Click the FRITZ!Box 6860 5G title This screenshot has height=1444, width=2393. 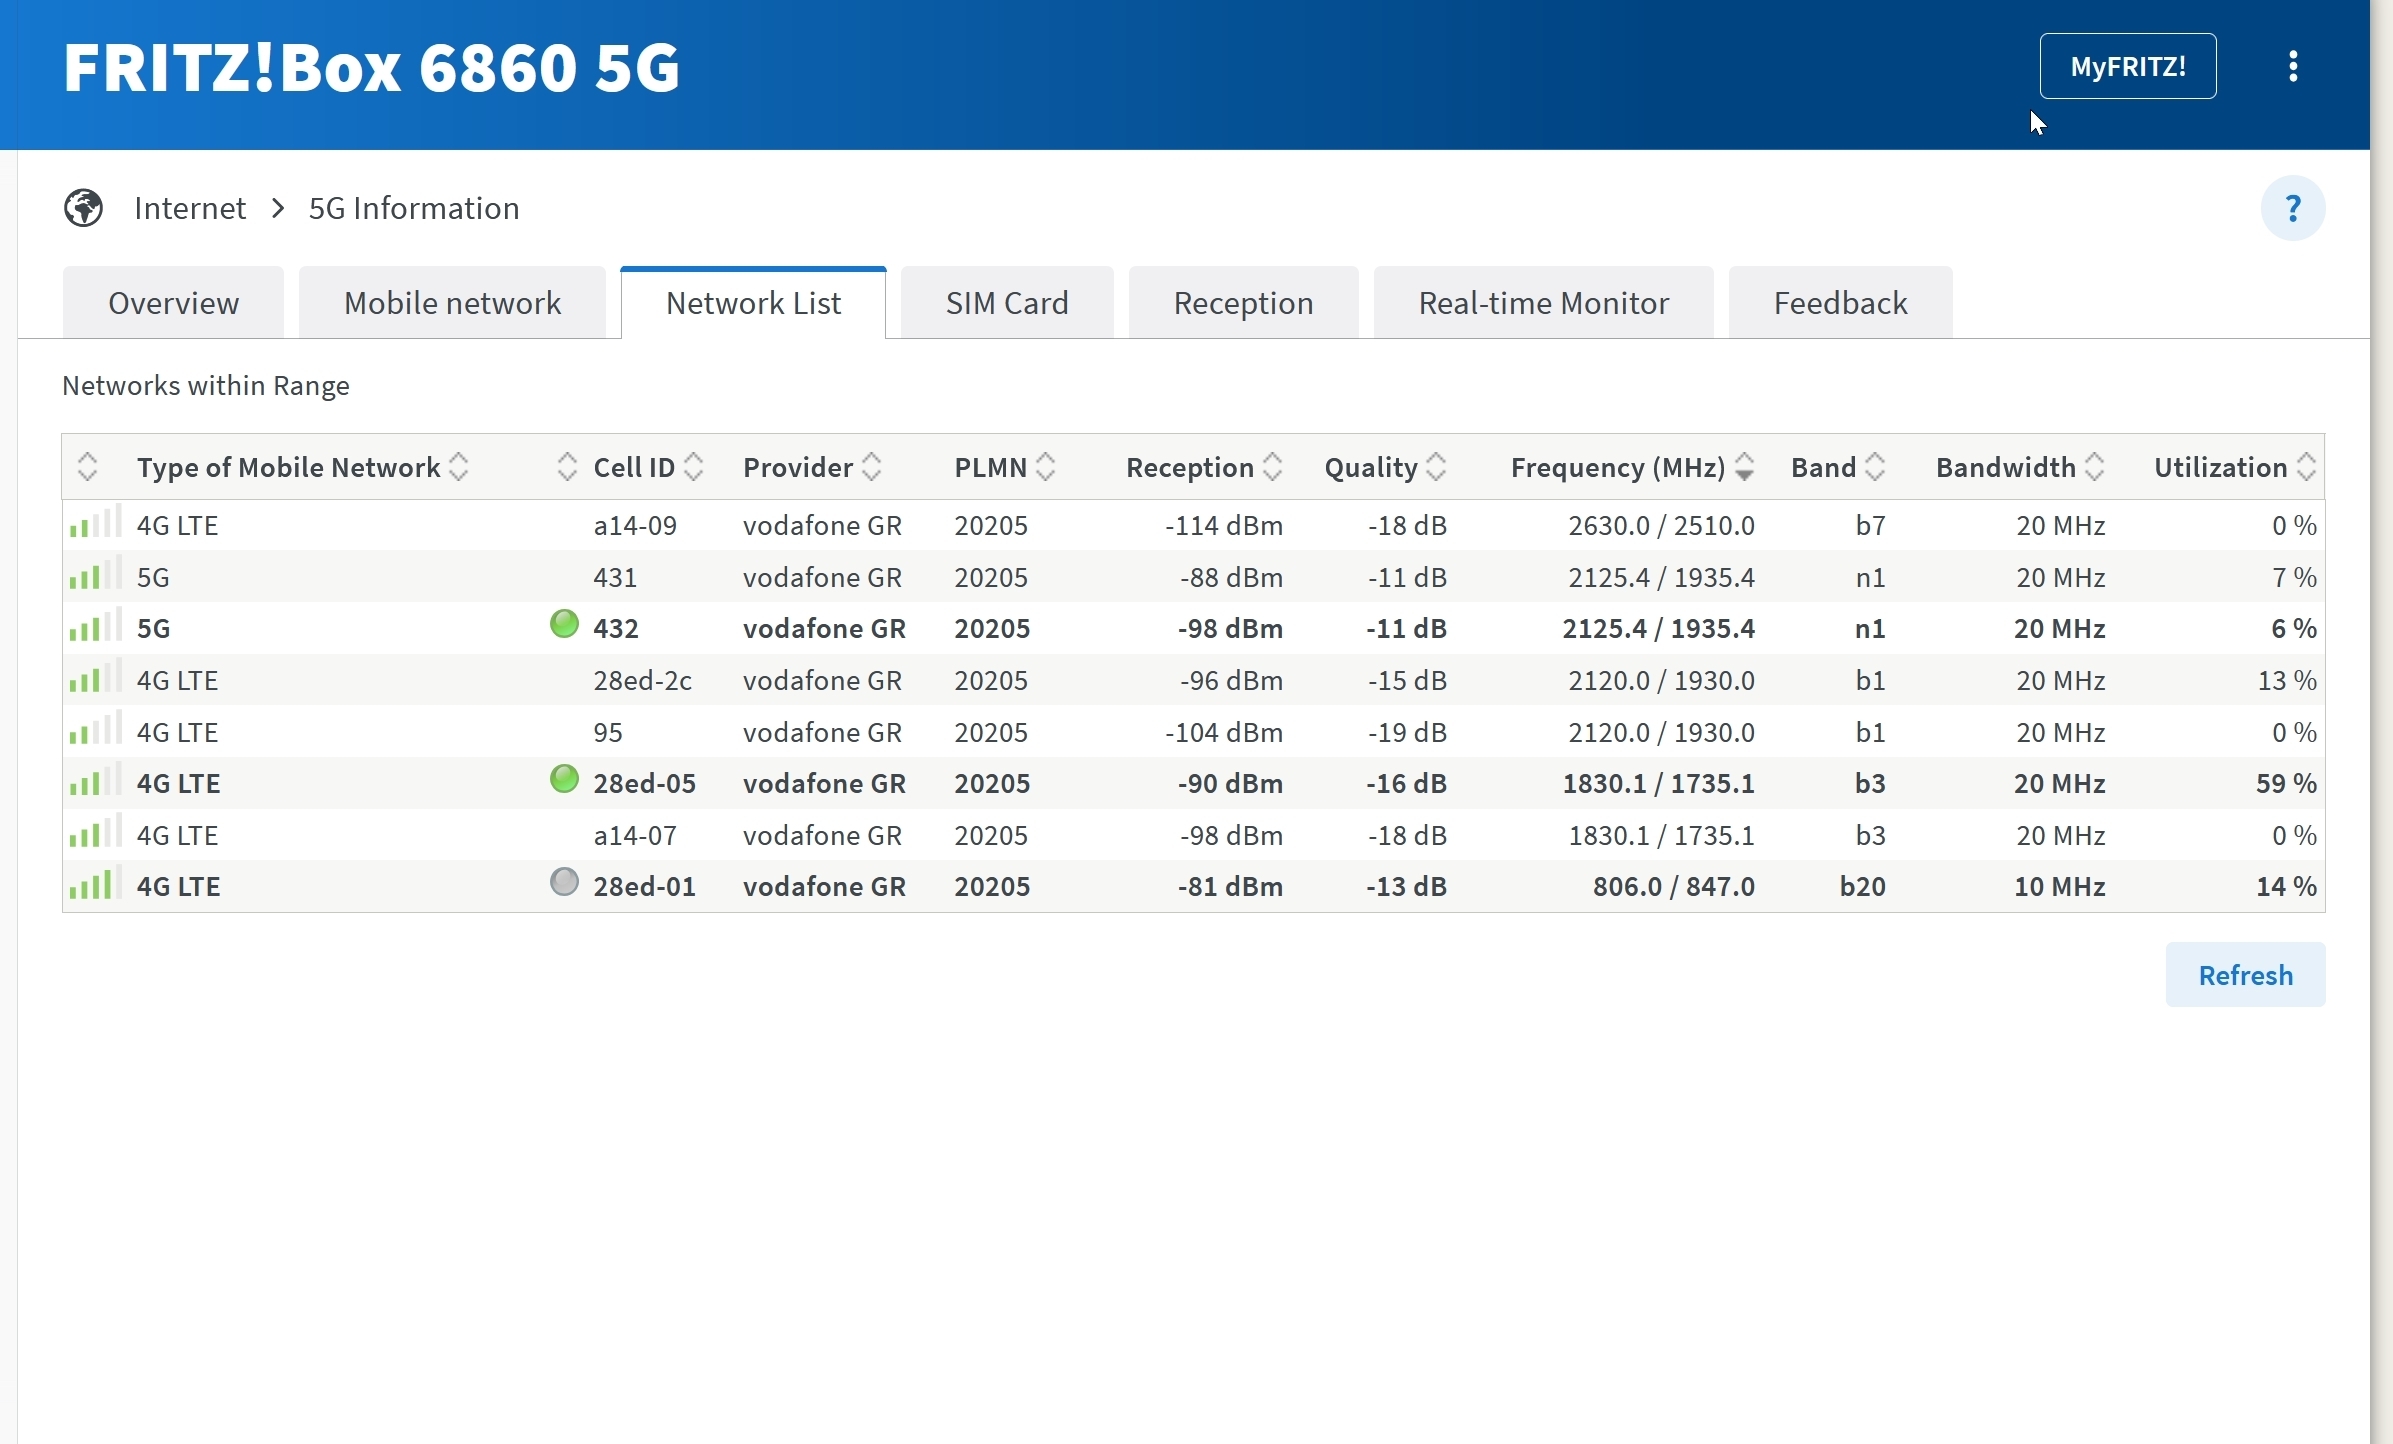[x=372, y=68]
